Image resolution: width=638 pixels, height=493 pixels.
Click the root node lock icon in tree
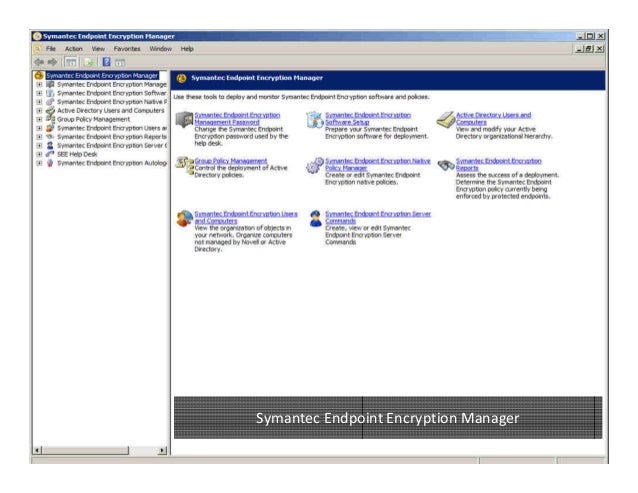[39, 76]
